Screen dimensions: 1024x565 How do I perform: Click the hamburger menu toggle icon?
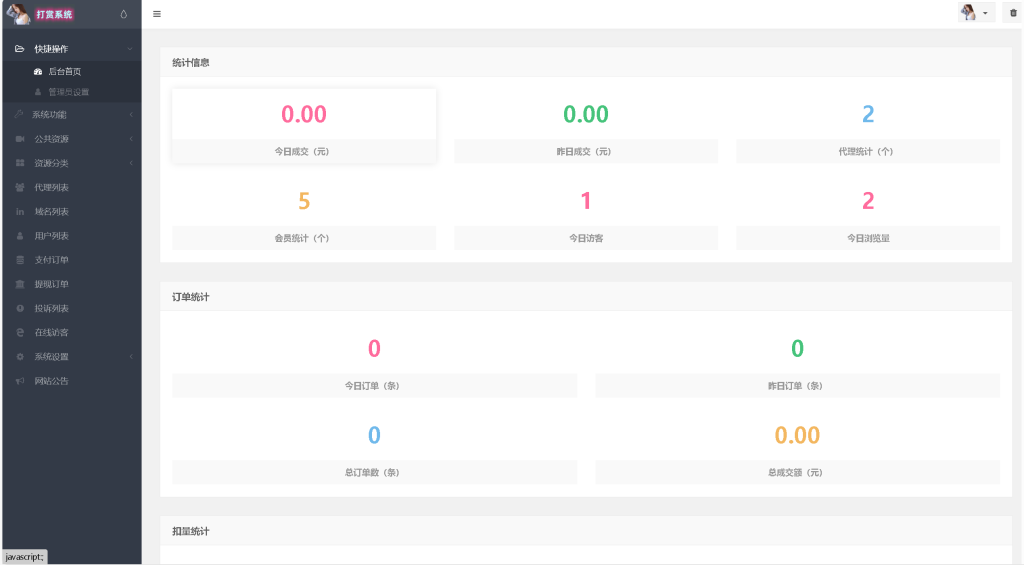157,14
